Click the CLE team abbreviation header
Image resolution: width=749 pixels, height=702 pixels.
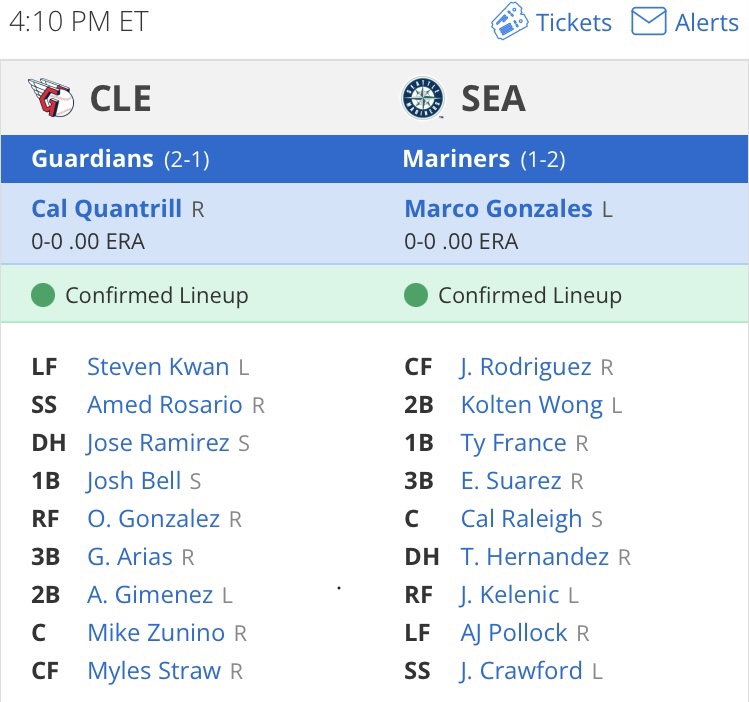point(120,98)
